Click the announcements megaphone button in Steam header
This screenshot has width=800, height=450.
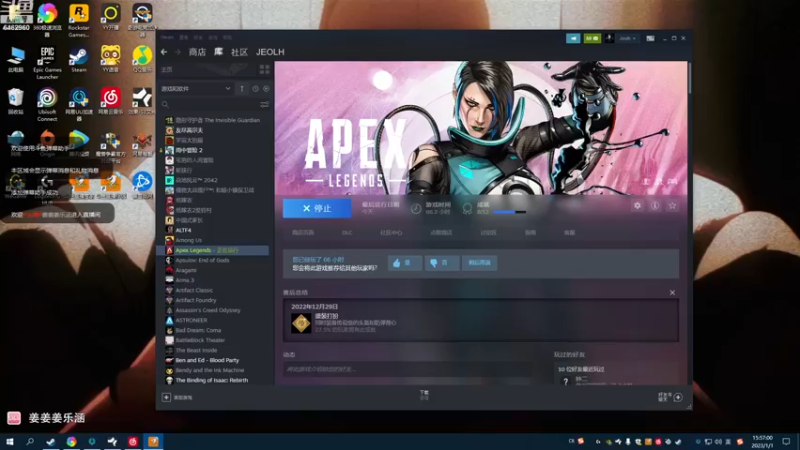click(573, 38)
